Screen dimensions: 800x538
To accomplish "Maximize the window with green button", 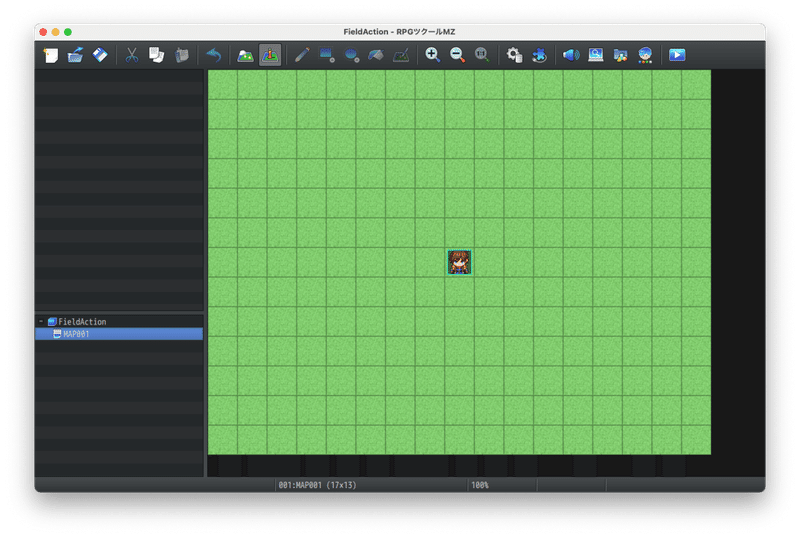I will (68, 32).
